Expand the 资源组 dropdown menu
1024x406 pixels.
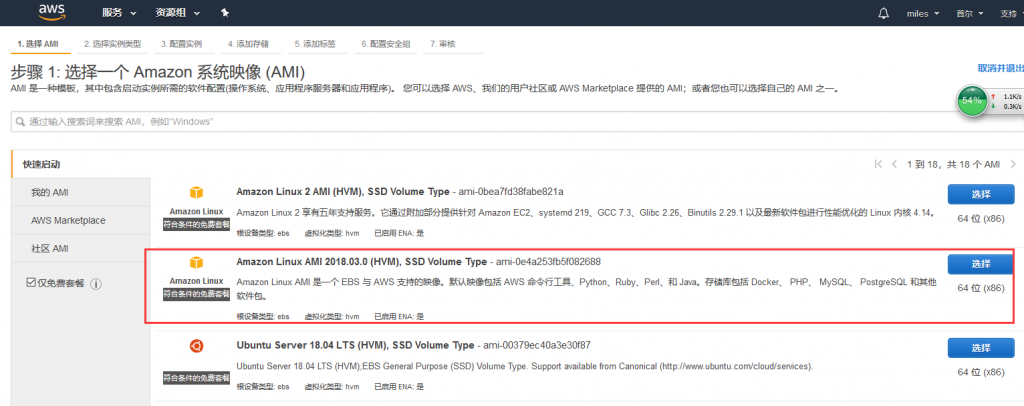[x=178, y=13]
